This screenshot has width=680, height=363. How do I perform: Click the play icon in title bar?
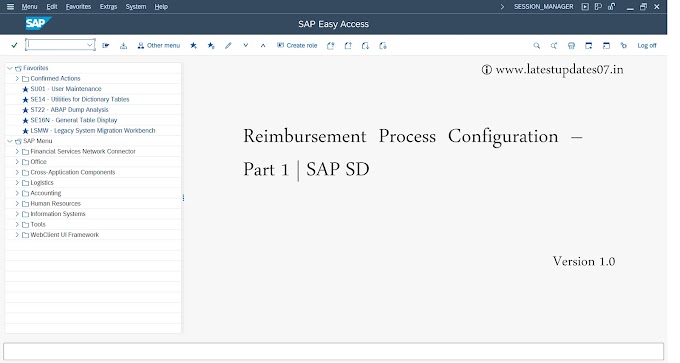pyautogui.click(x=585, y=7)
